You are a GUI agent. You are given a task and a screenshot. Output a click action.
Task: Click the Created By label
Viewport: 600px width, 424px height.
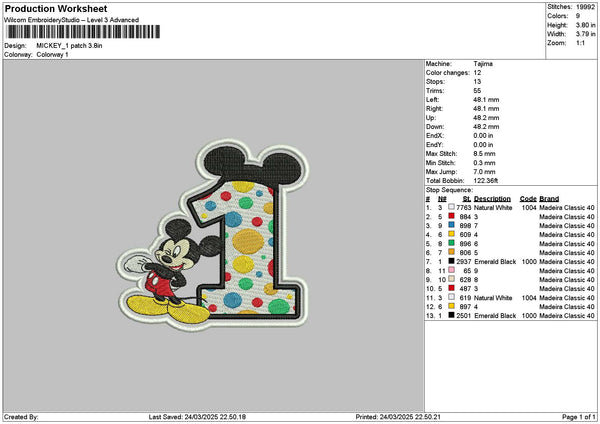[21, 417]
